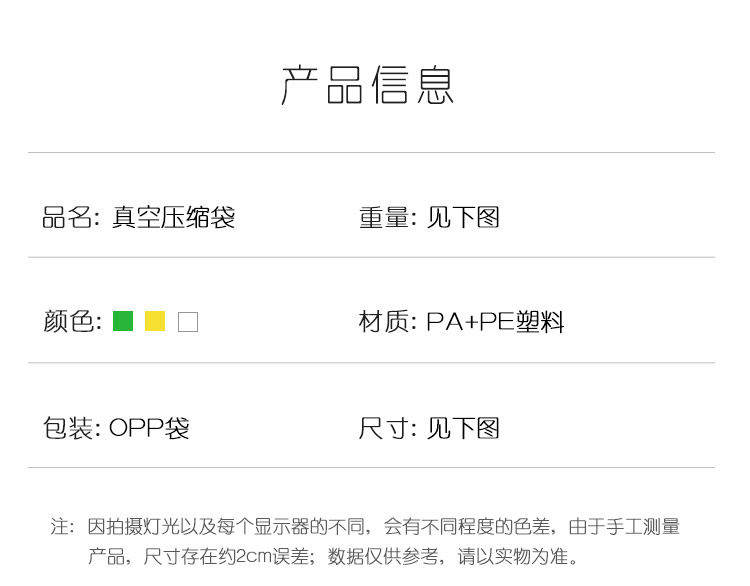Select the PA+PE塑料 material text
The image size is (750, 586).
pyautogui.click(x=495, y=322)
